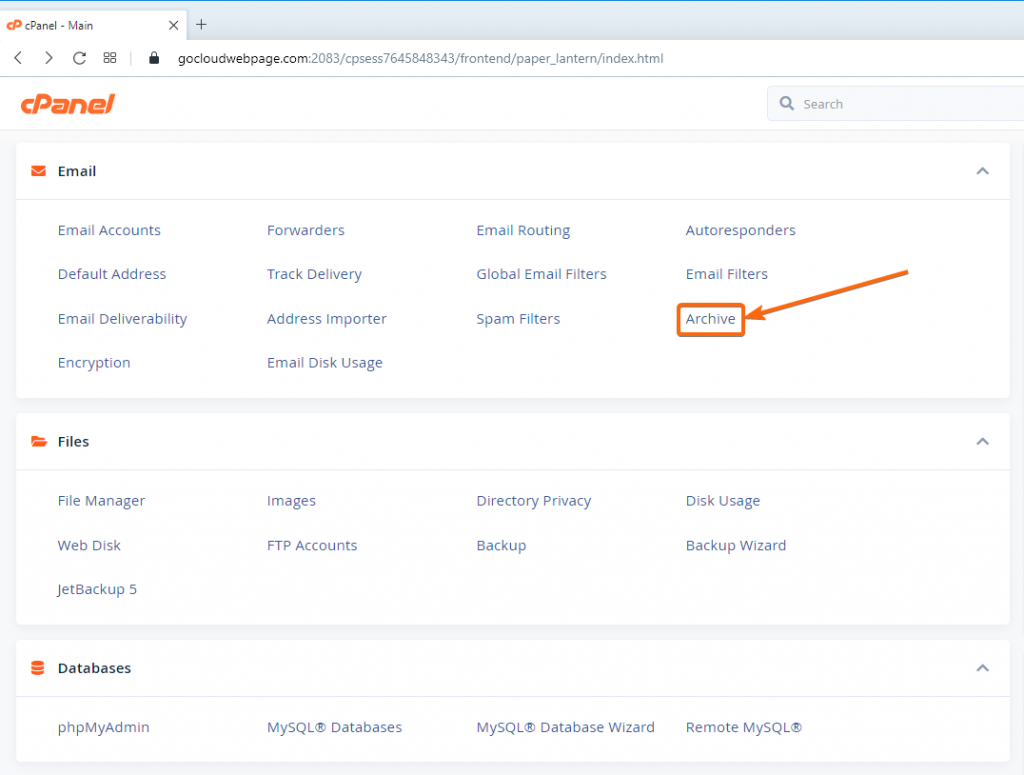Click the folder icon beside Files heading
1024x775 pixels.
pyautogui.click(x=38, y=441)
